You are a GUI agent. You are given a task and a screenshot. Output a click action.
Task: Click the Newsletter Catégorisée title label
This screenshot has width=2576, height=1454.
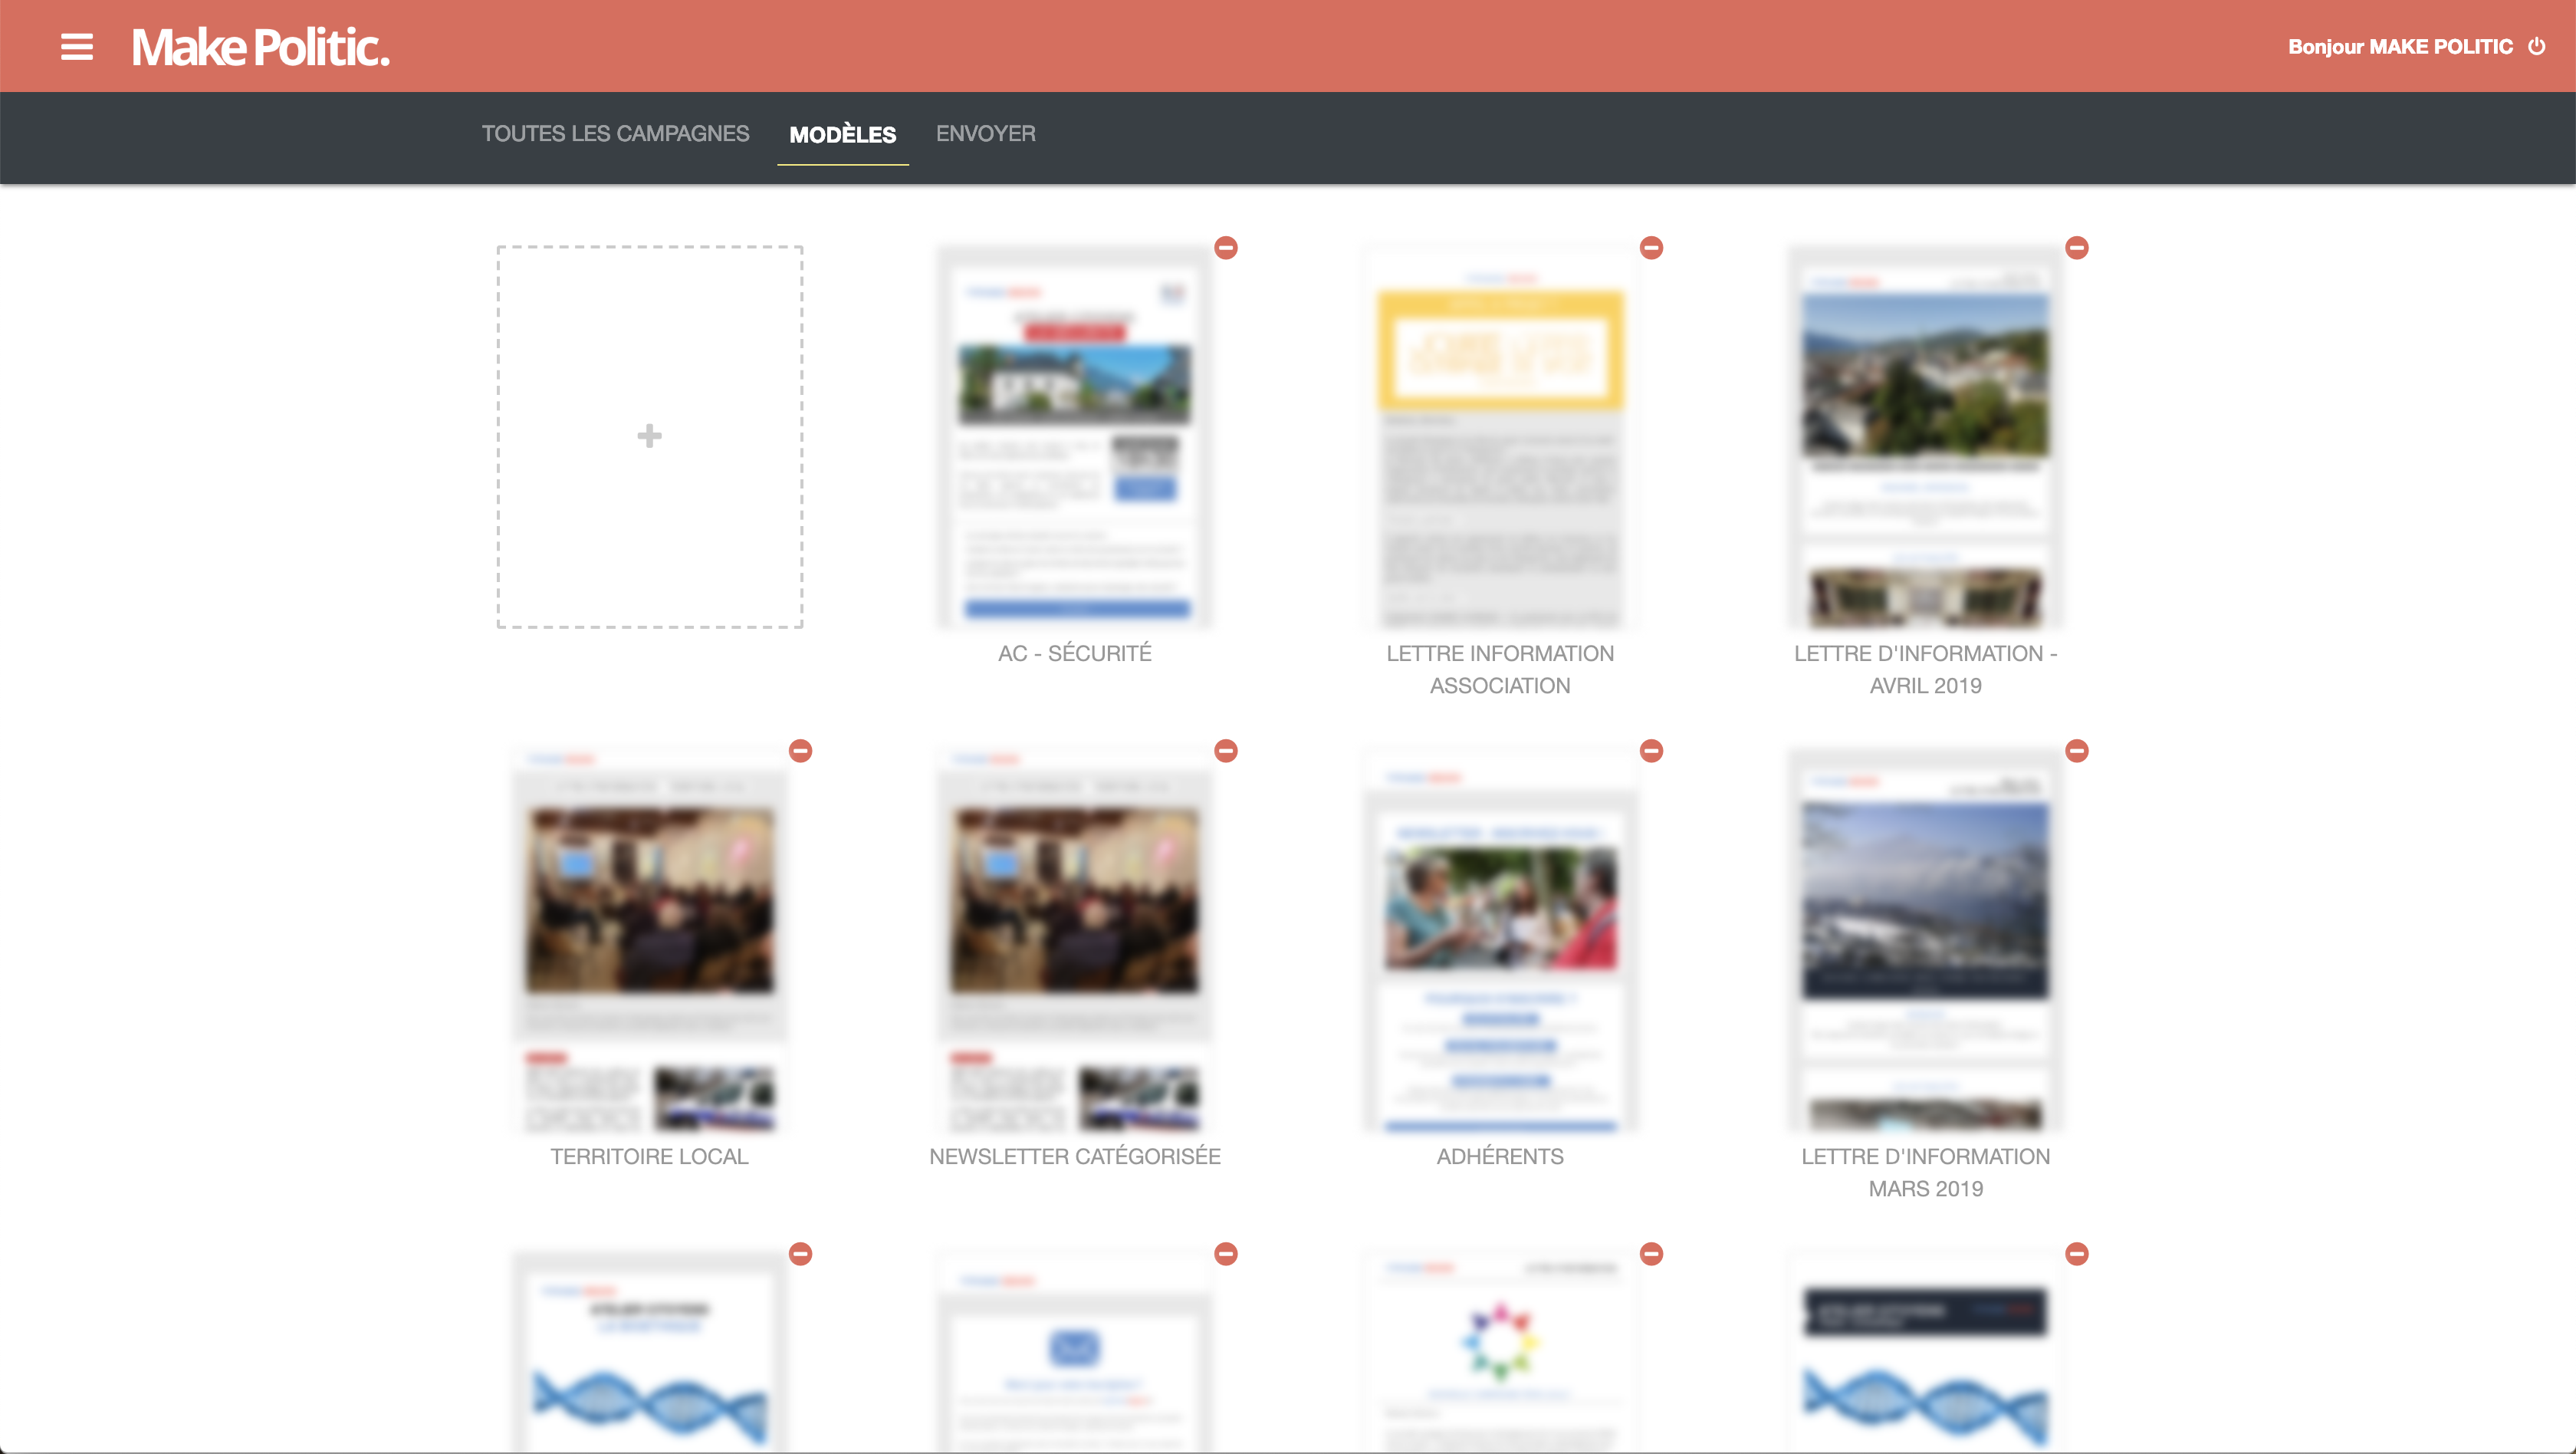tap(1074, 1157)
